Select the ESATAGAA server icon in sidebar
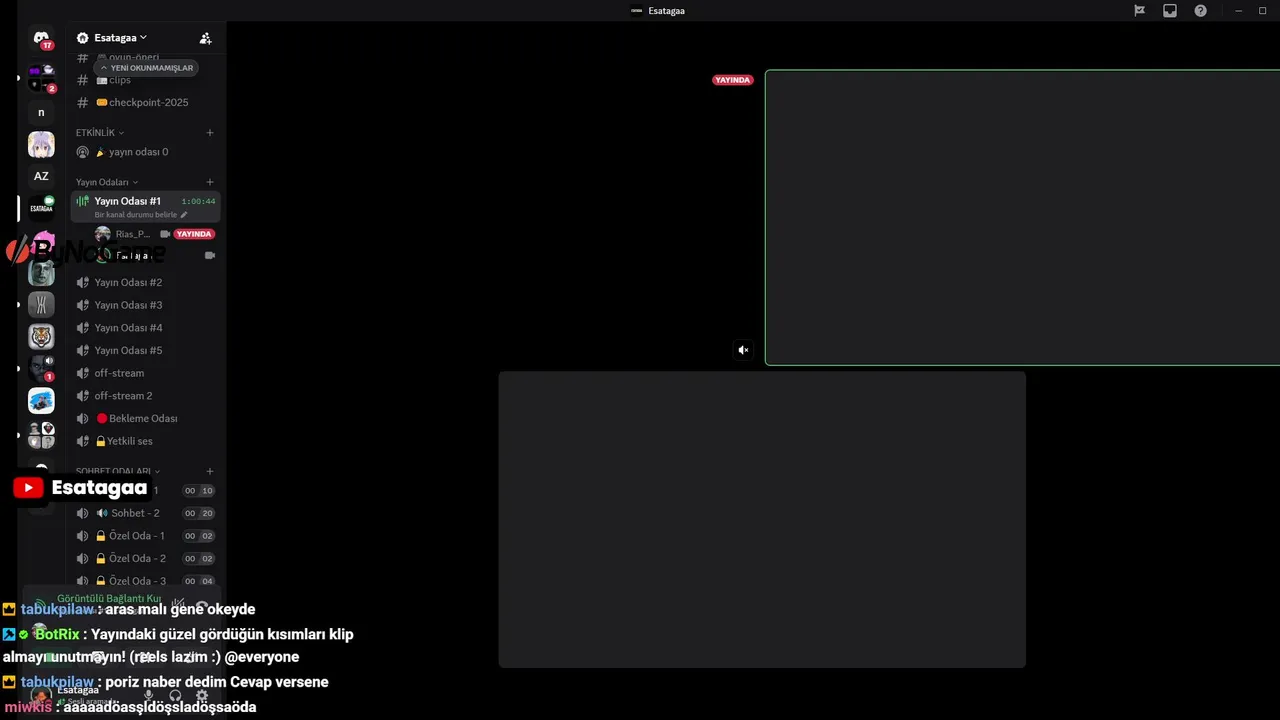 click(41, 208)
